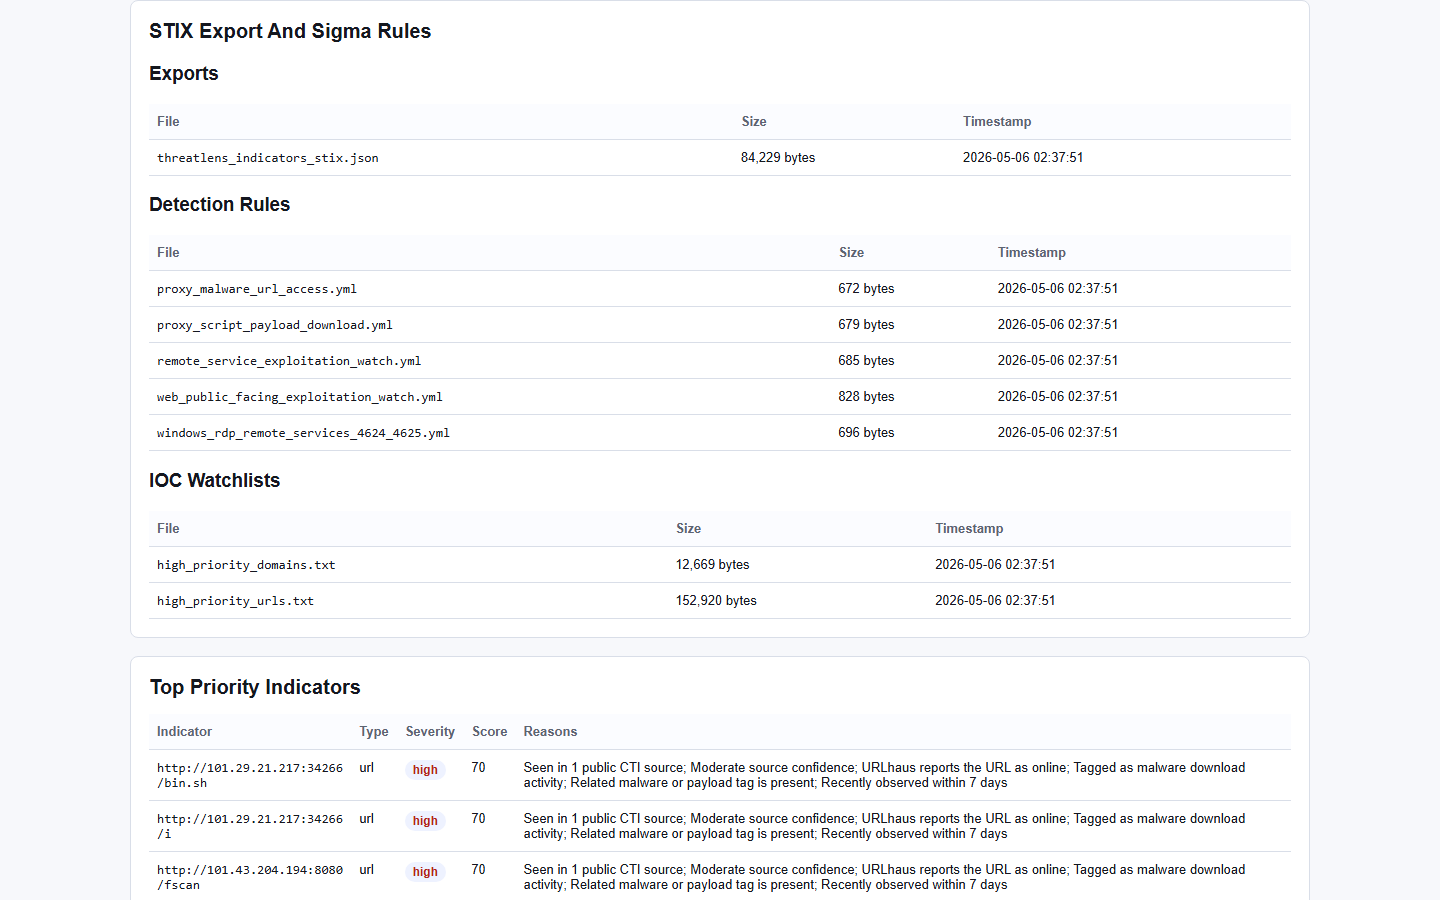Viewport: 1440px width, 900px height.
Task: Click the timestamp of web_public_facing_exploitation_watch.yml
Action: click(x=1058, y=397)
